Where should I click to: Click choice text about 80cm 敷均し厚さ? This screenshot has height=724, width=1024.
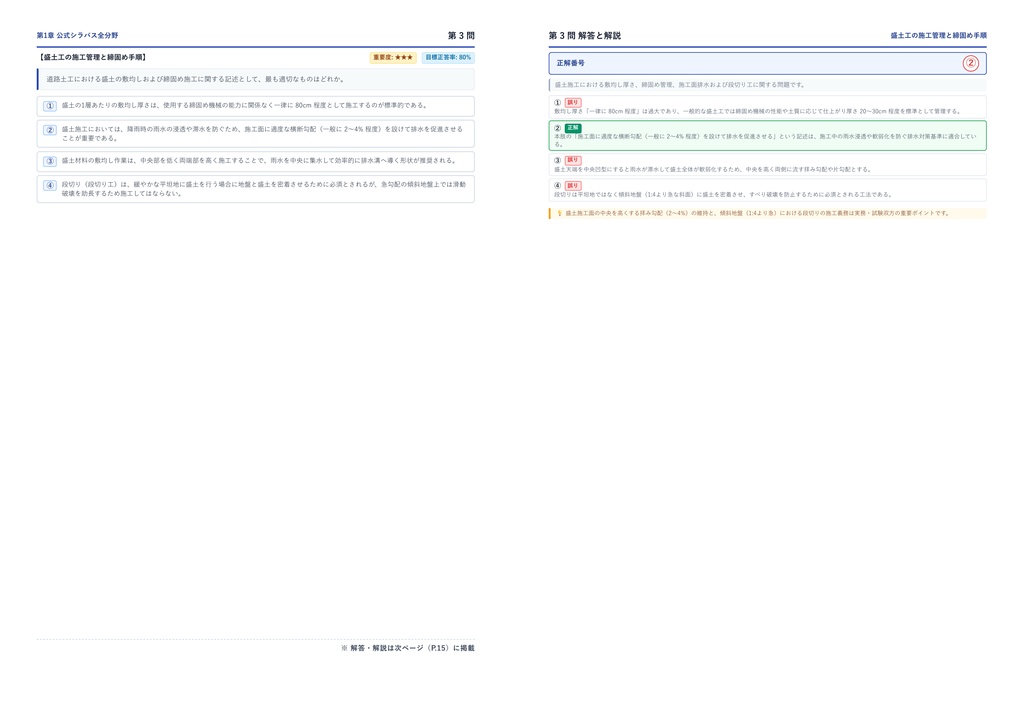244,105
